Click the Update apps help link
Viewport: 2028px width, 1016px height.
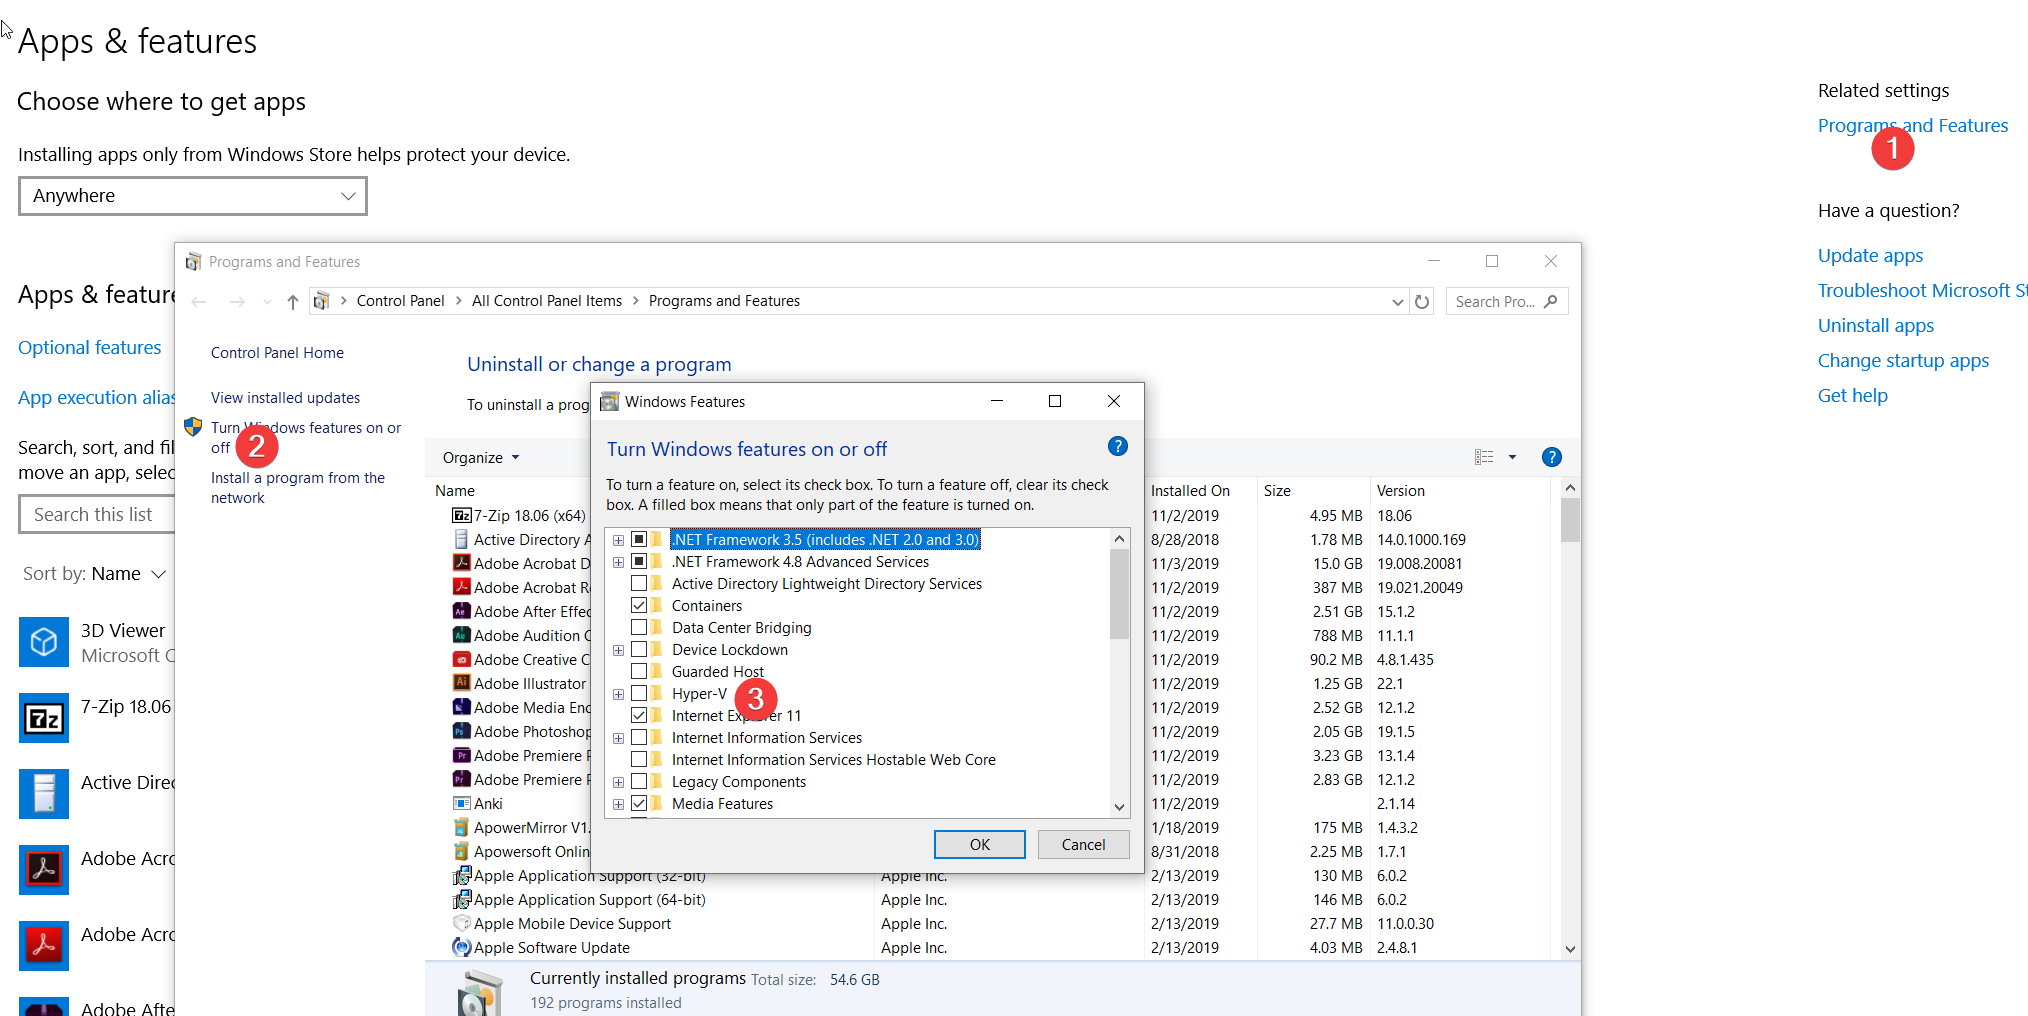(1870, 256)
